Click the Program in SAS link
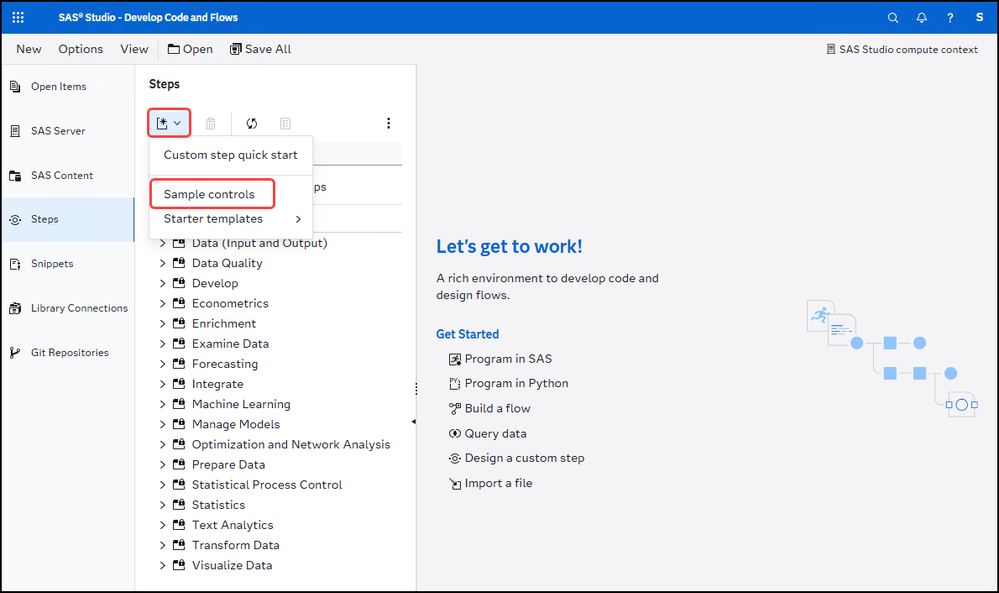 pyautogui.click(x=501, y=359)
